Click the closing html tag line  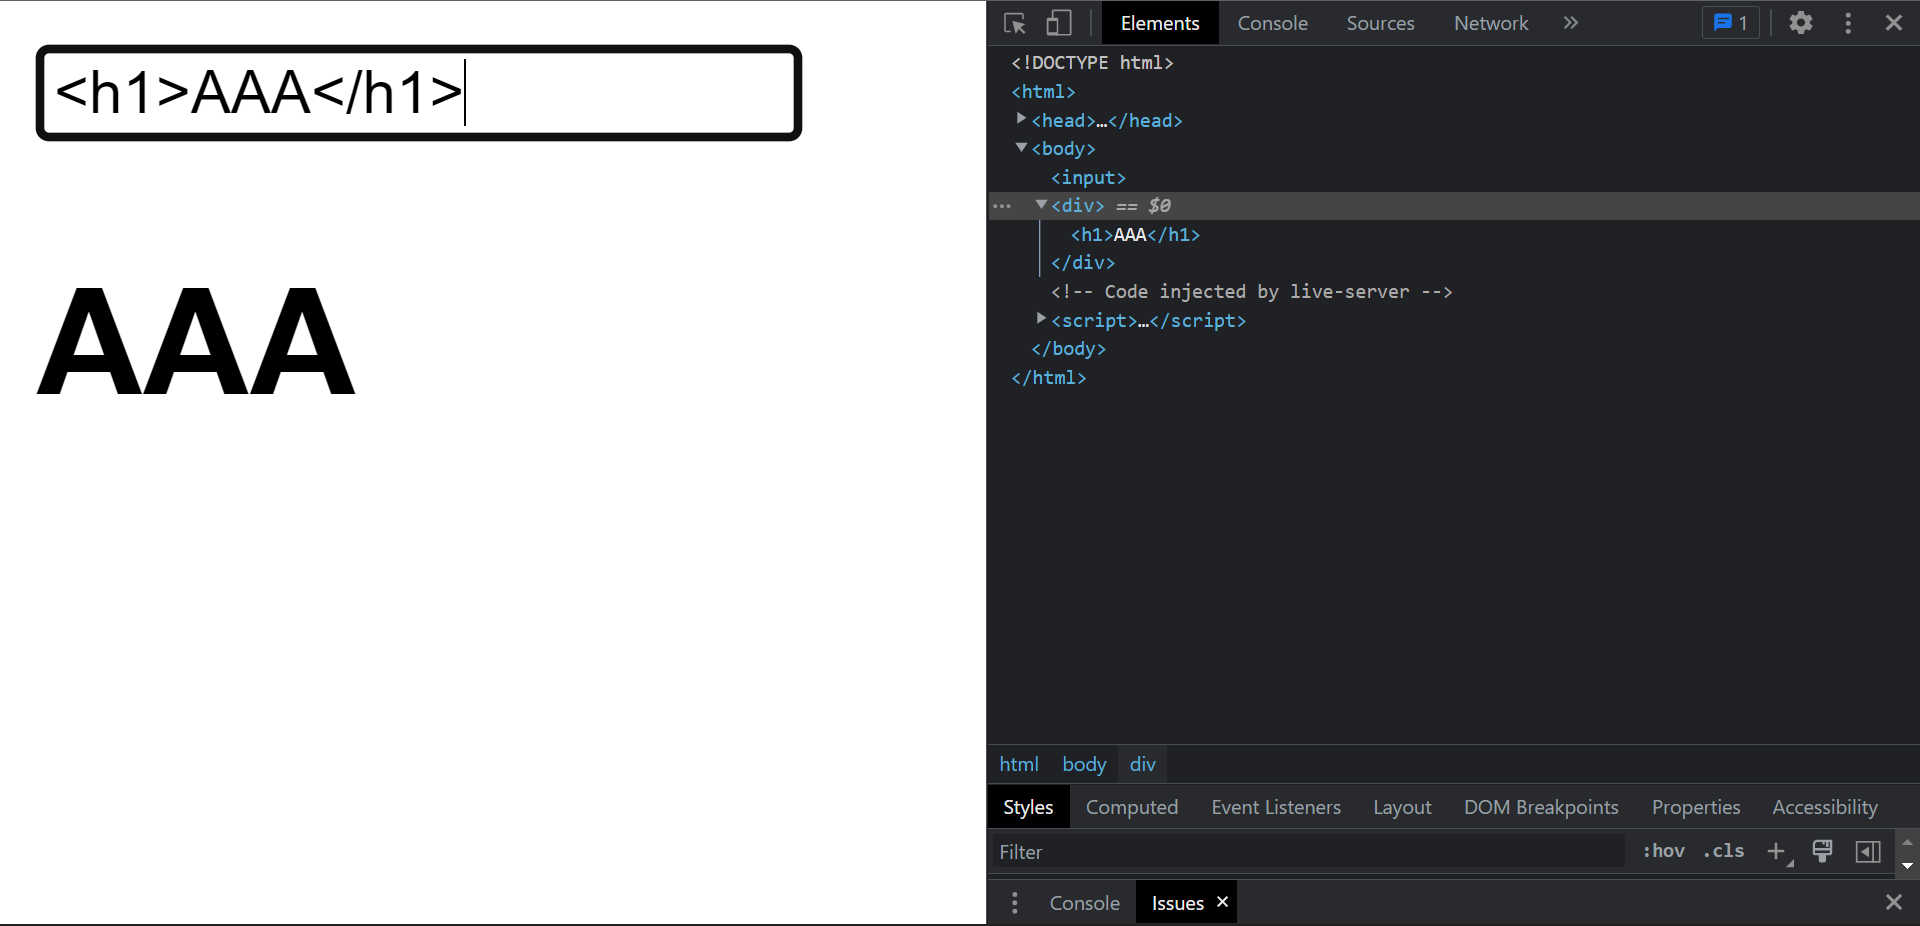1048,377
